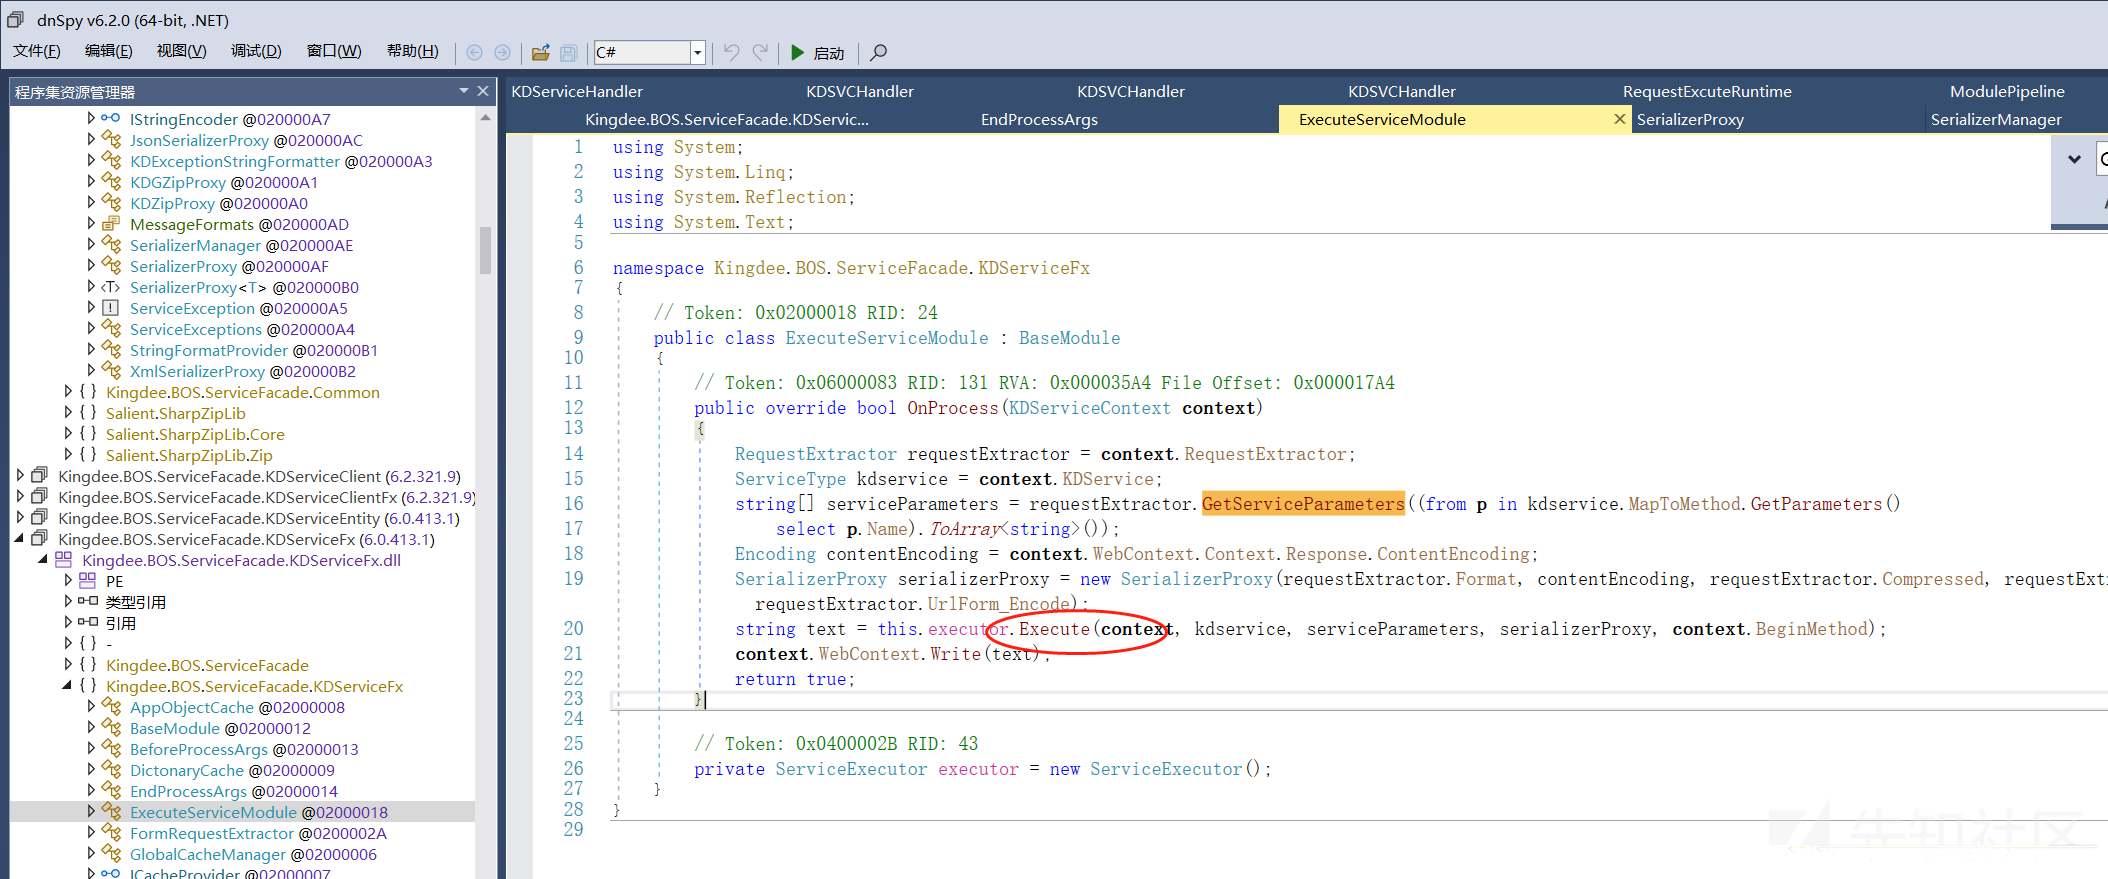Close the assembly explorer panel
The image size is (2108, 879).
pyautogui.click(x=483, y=91)
